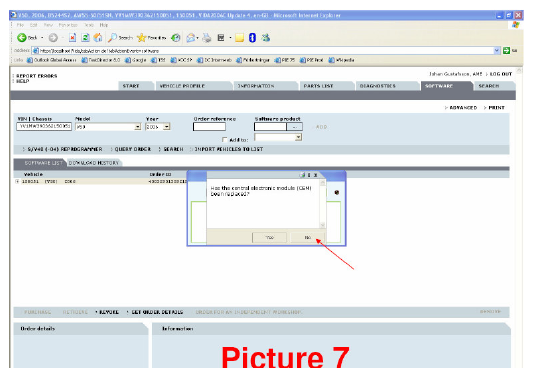
Task: Switch to DOWNLOAD HISTORY tab
Action: [x=94, y=163]
